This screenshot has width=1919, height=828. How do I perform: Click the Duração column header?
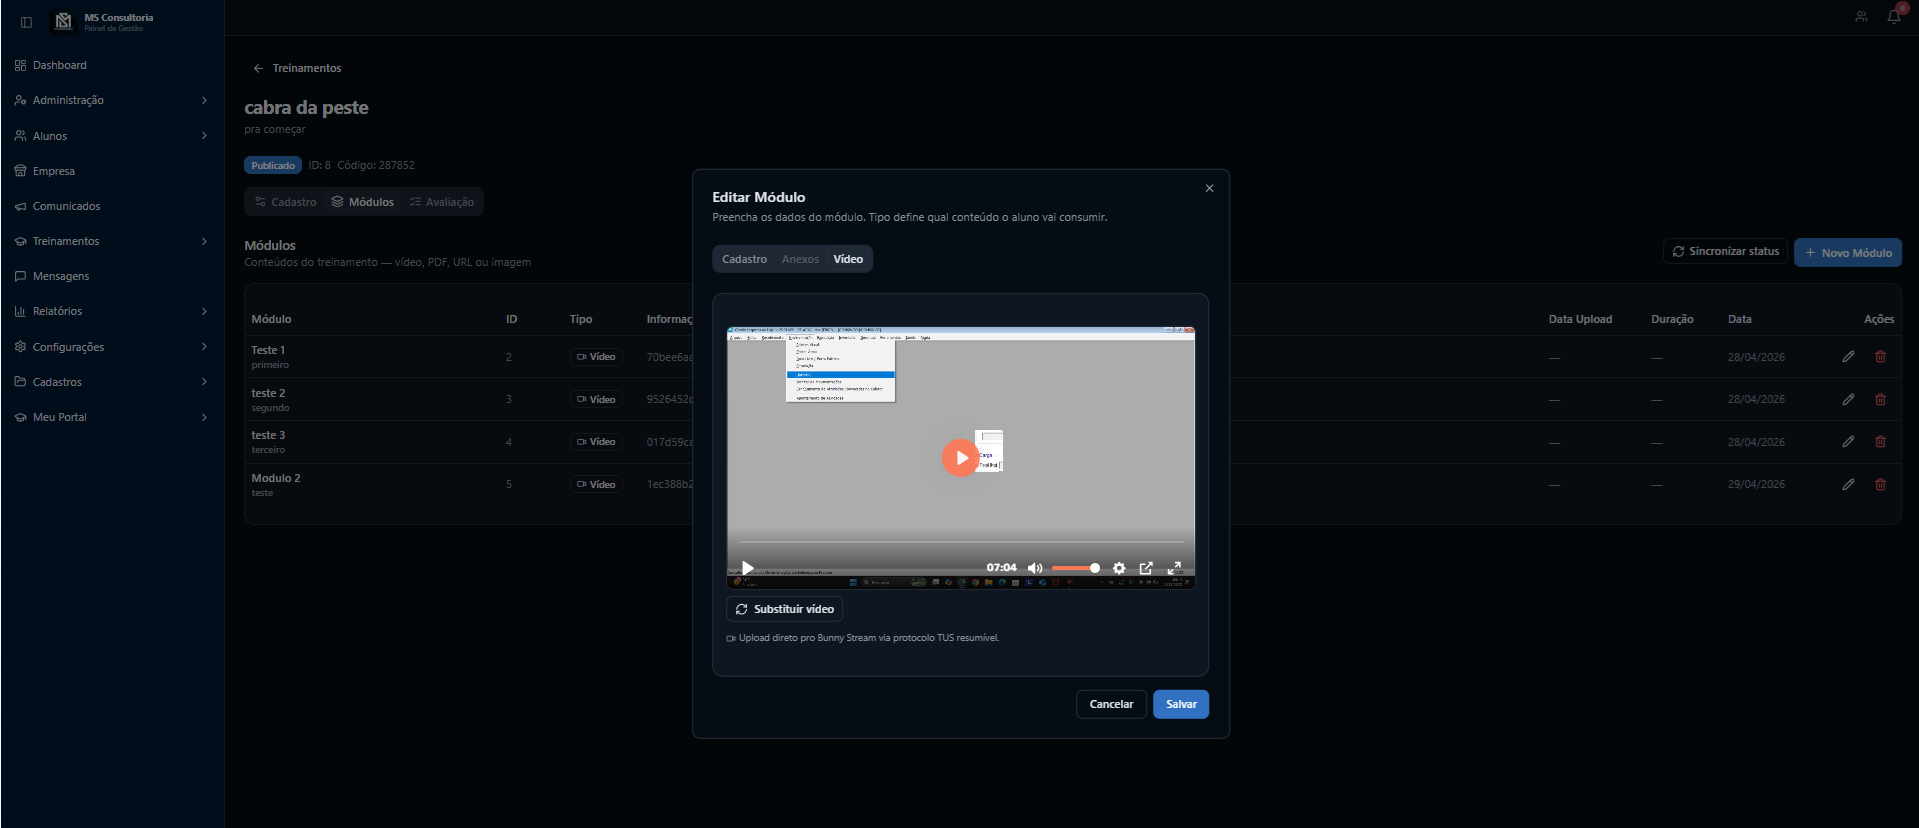pyautogui.click(x=1672, y=319)
